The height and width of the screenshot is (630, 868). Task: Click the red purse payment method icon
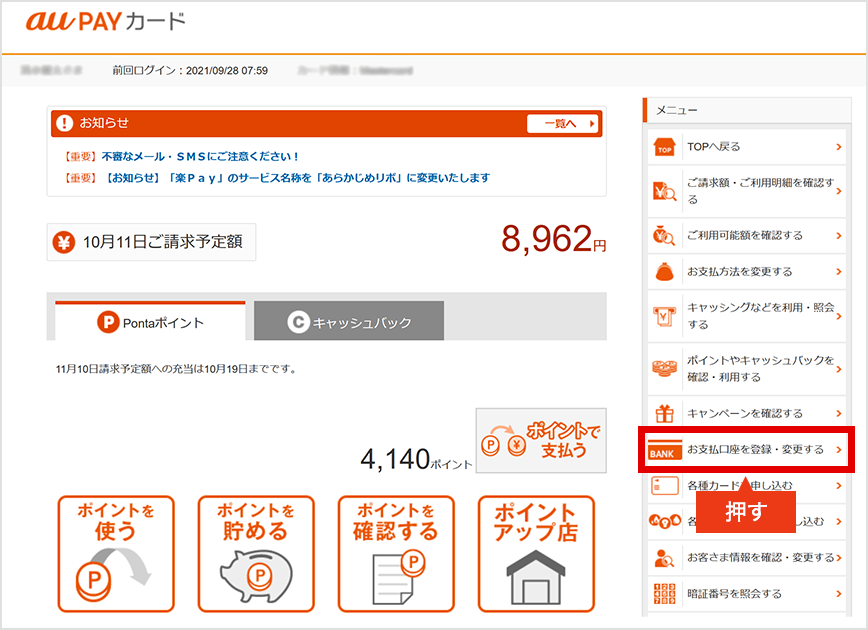[x=664, y=271]
